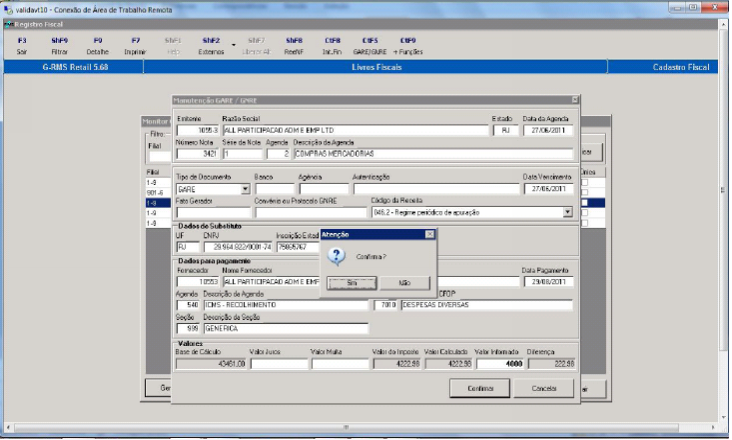732x440 pixels.
Task: Open ShF9 Filtrar function
Action: (59, 46)
